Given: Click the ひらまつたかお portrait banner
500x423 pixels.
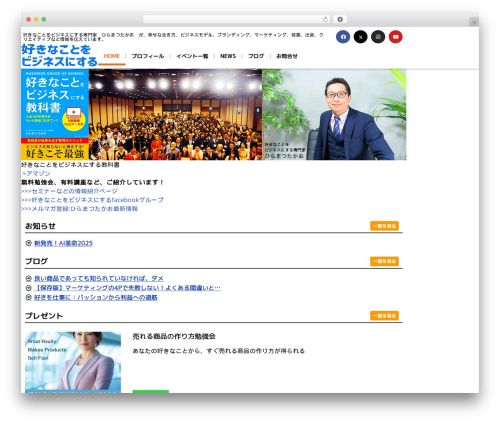Looking at the screenshot, I should (x=334, y=115).
